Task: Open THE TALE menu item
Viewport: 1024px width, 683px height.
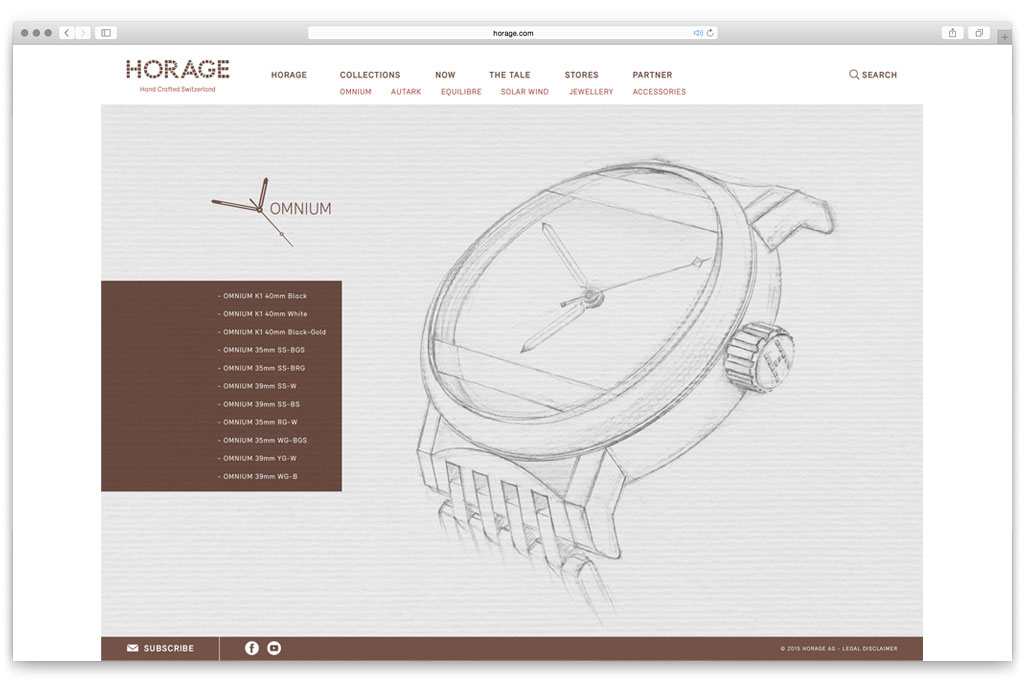Action: point(509,75)
